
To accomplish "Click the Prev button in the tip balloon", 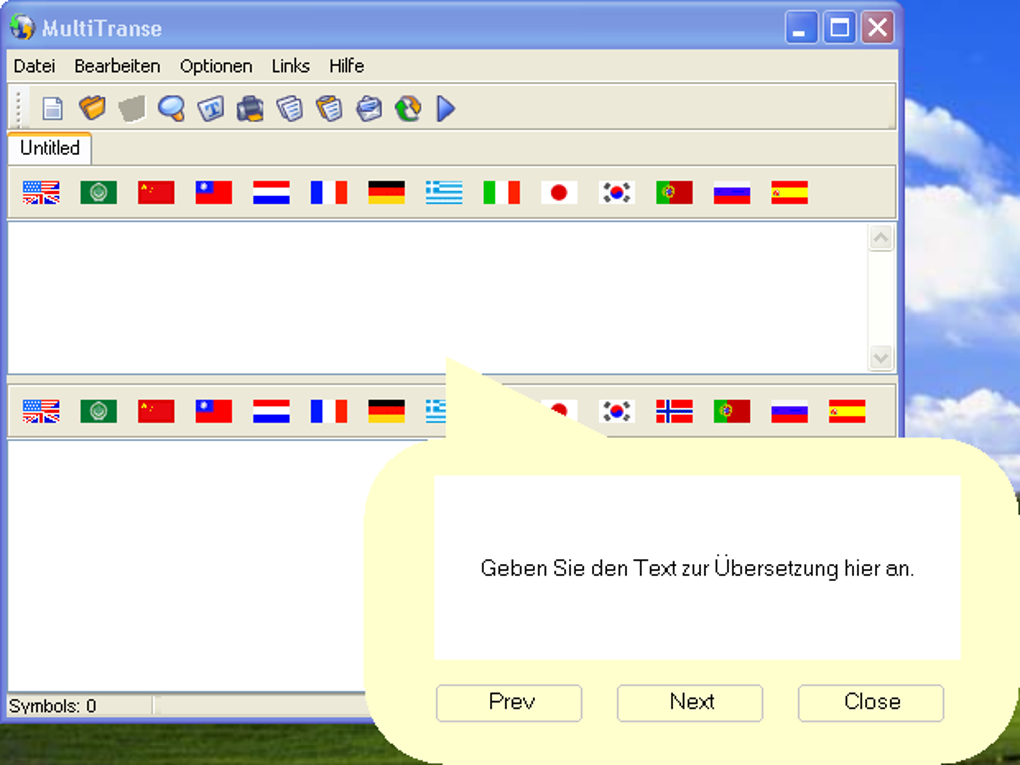I will (509, 703).
